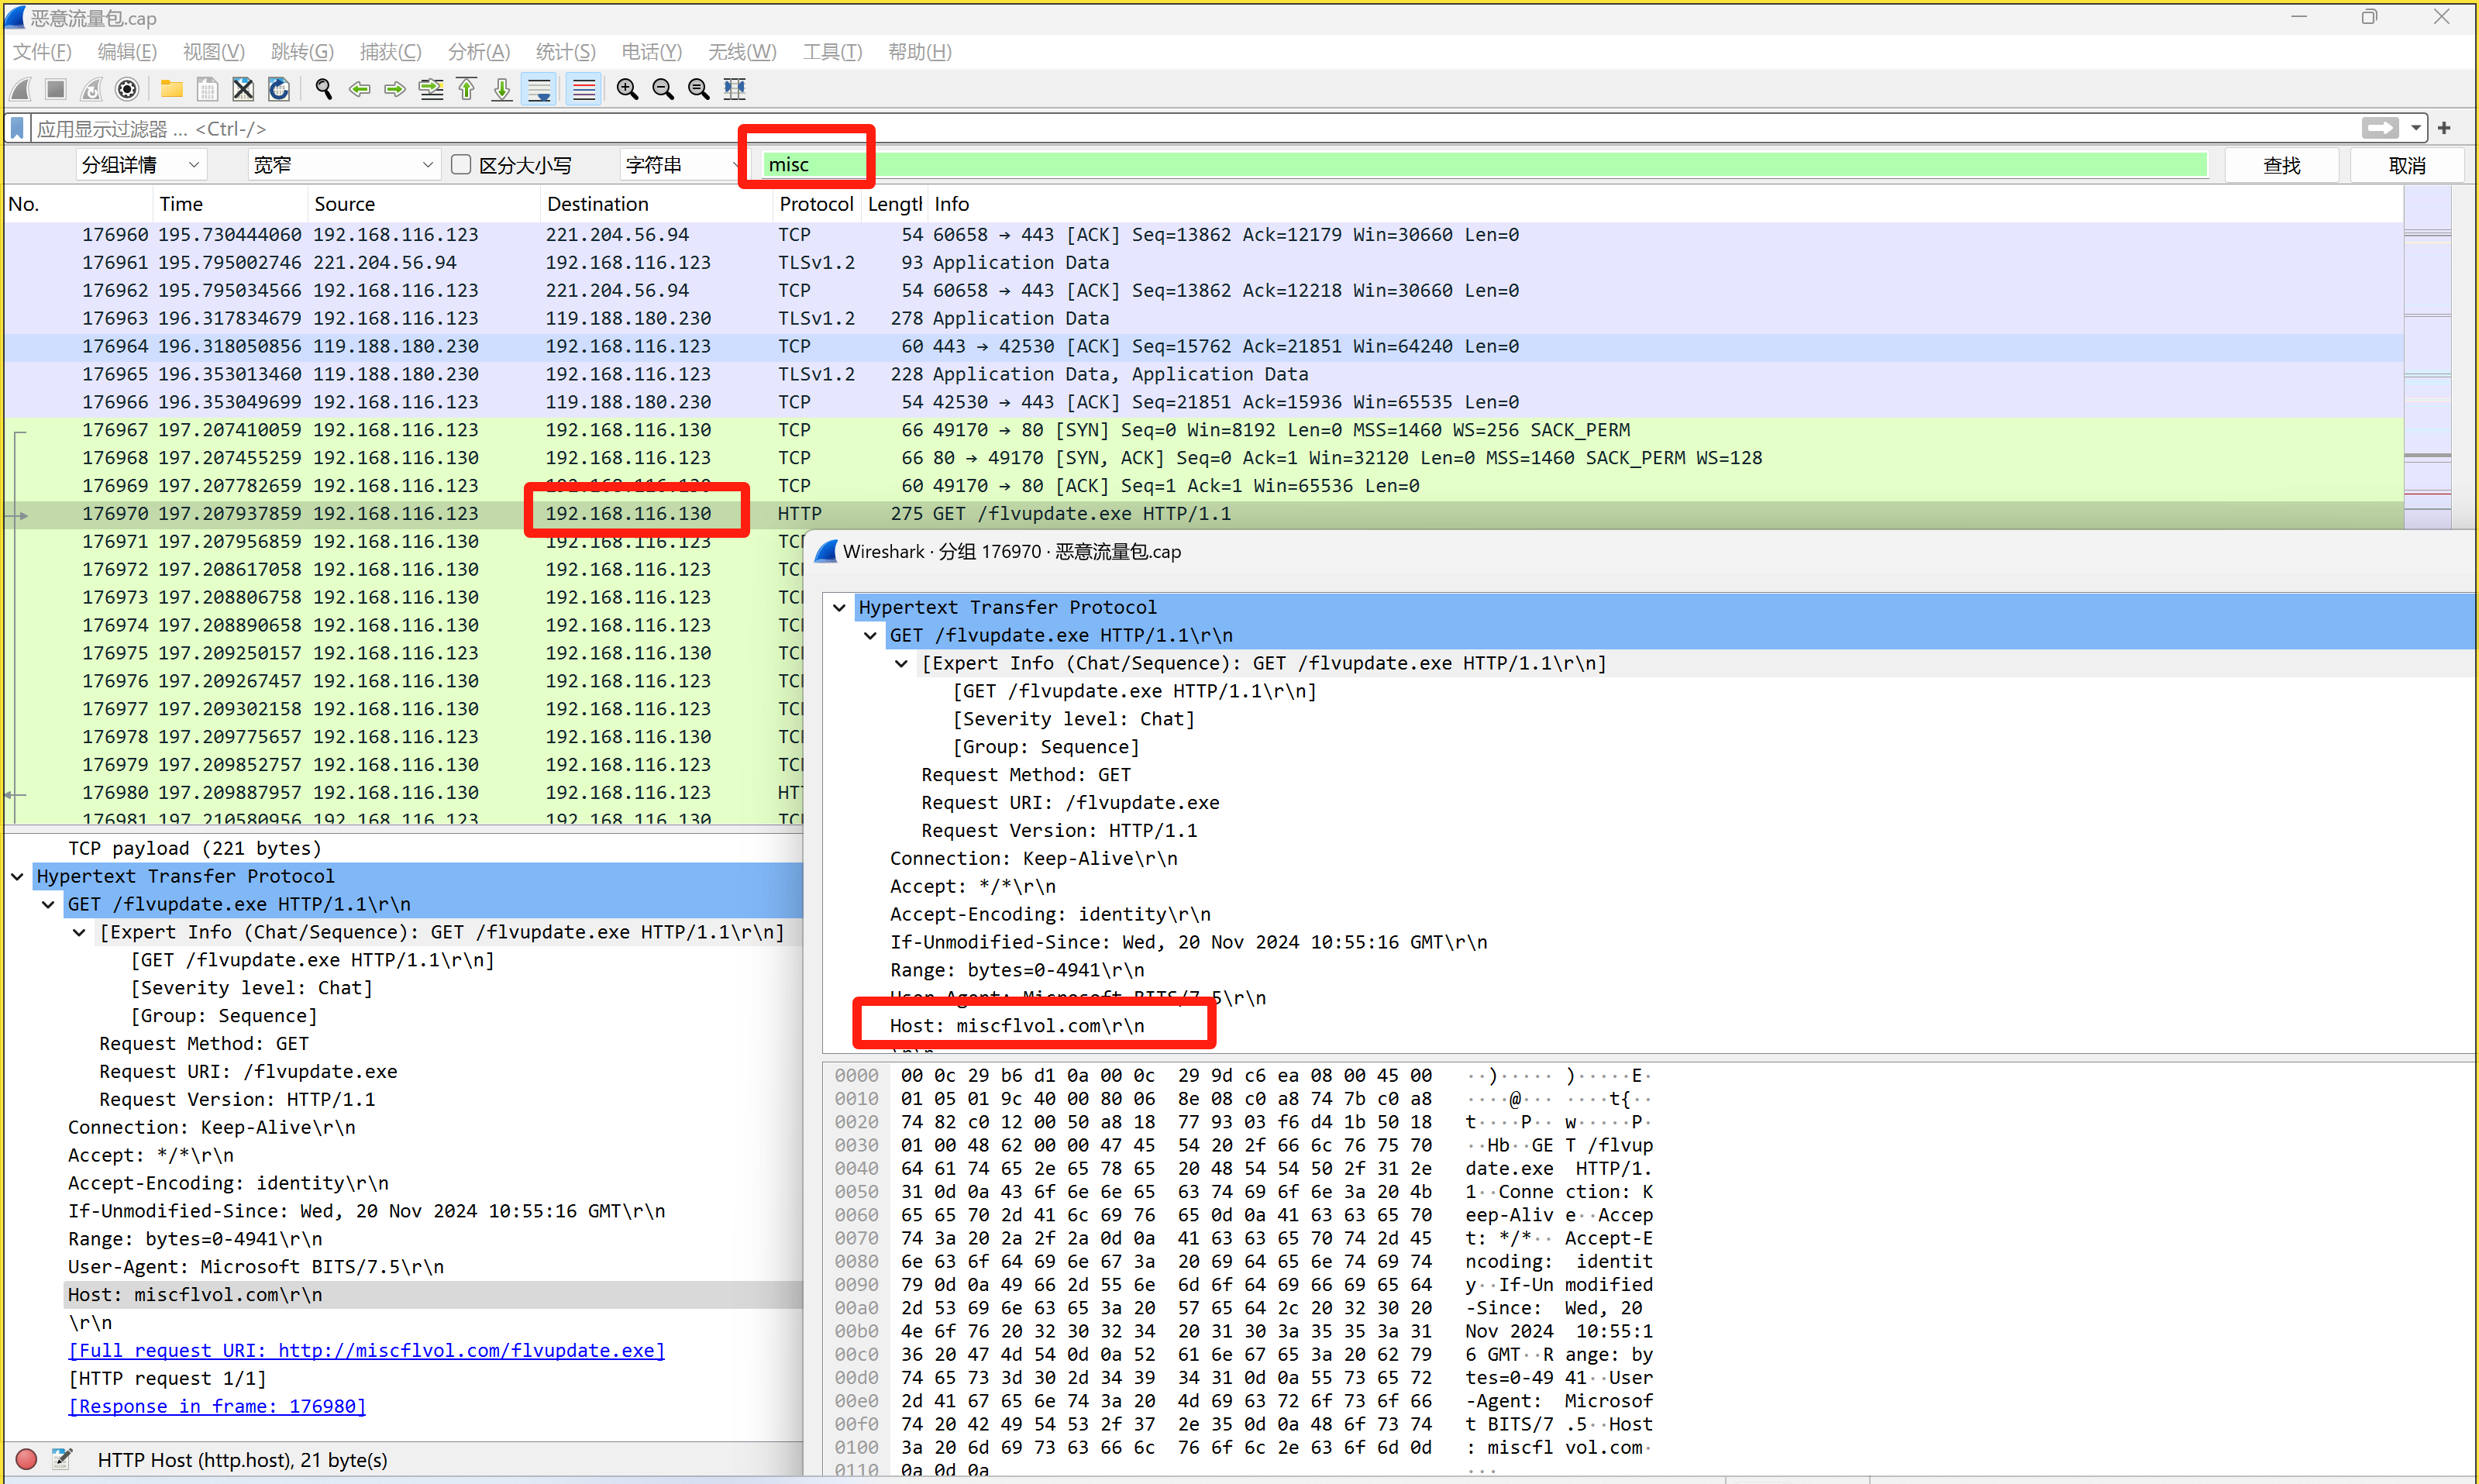Open the 文件(F) menu
2479x1484 pixels.
(x=42, y=52)
